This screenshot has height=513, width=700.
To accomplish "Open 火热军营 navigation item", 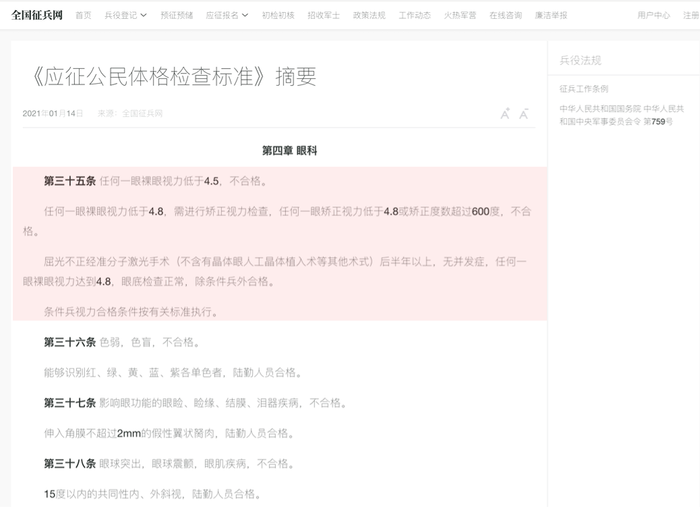I will (460, 15).
